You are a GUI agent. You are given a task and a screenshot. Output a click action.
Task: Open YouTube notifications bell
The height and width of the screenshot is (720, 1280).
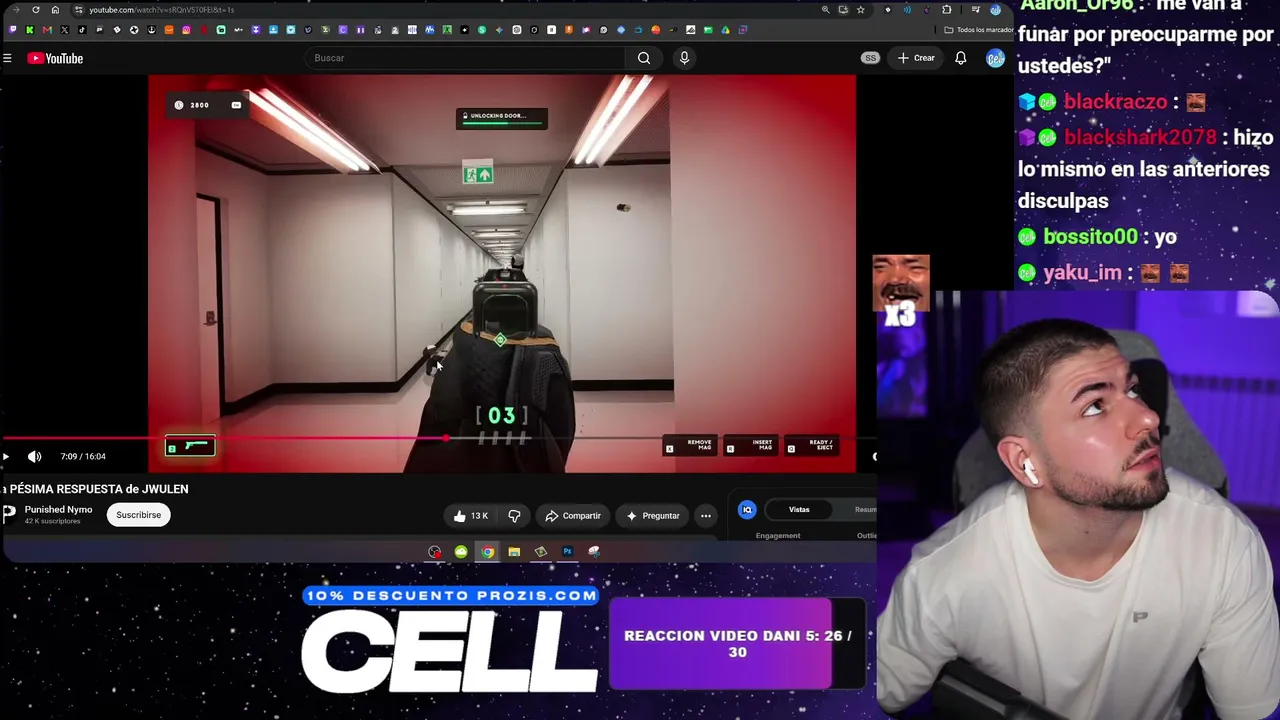tap(960, 58)
